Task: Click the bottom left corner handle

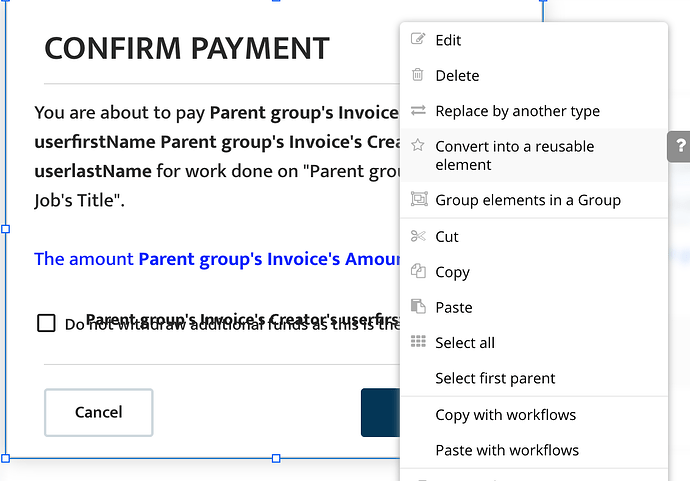Action: (x=6, y=459)
